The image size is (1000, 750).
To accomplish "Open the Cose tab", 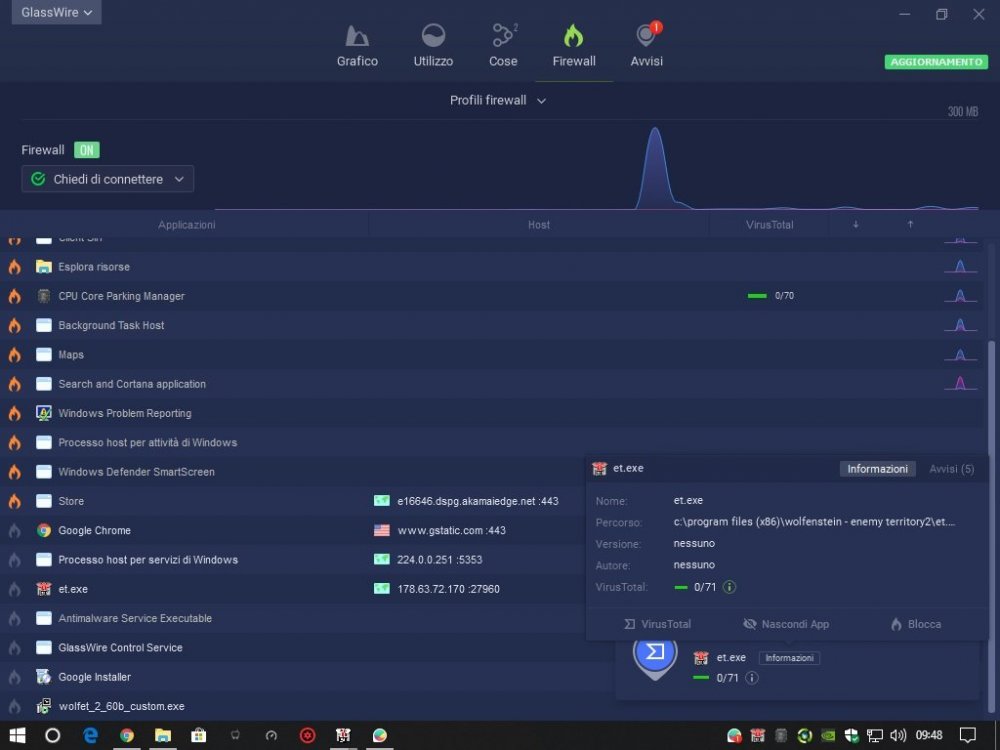I will click(503, 46).
